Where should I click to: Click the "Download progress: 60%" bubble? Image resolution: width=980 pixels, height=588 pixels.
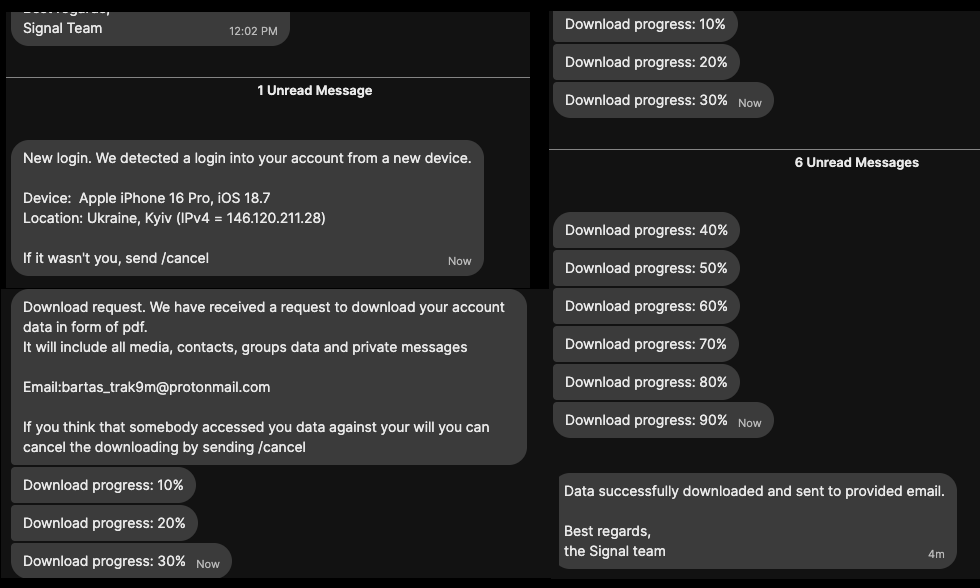(646, 306)
